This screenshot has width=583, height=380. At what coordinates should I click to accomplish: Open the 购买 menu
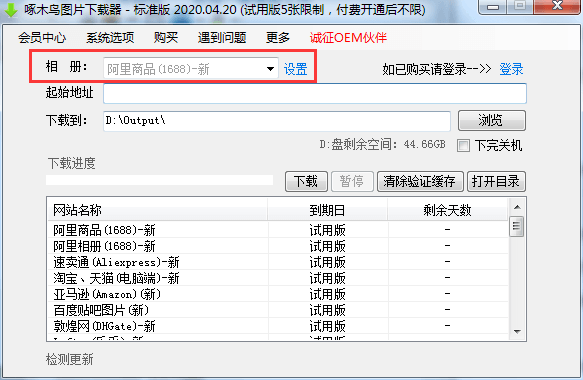coord(166,38)
